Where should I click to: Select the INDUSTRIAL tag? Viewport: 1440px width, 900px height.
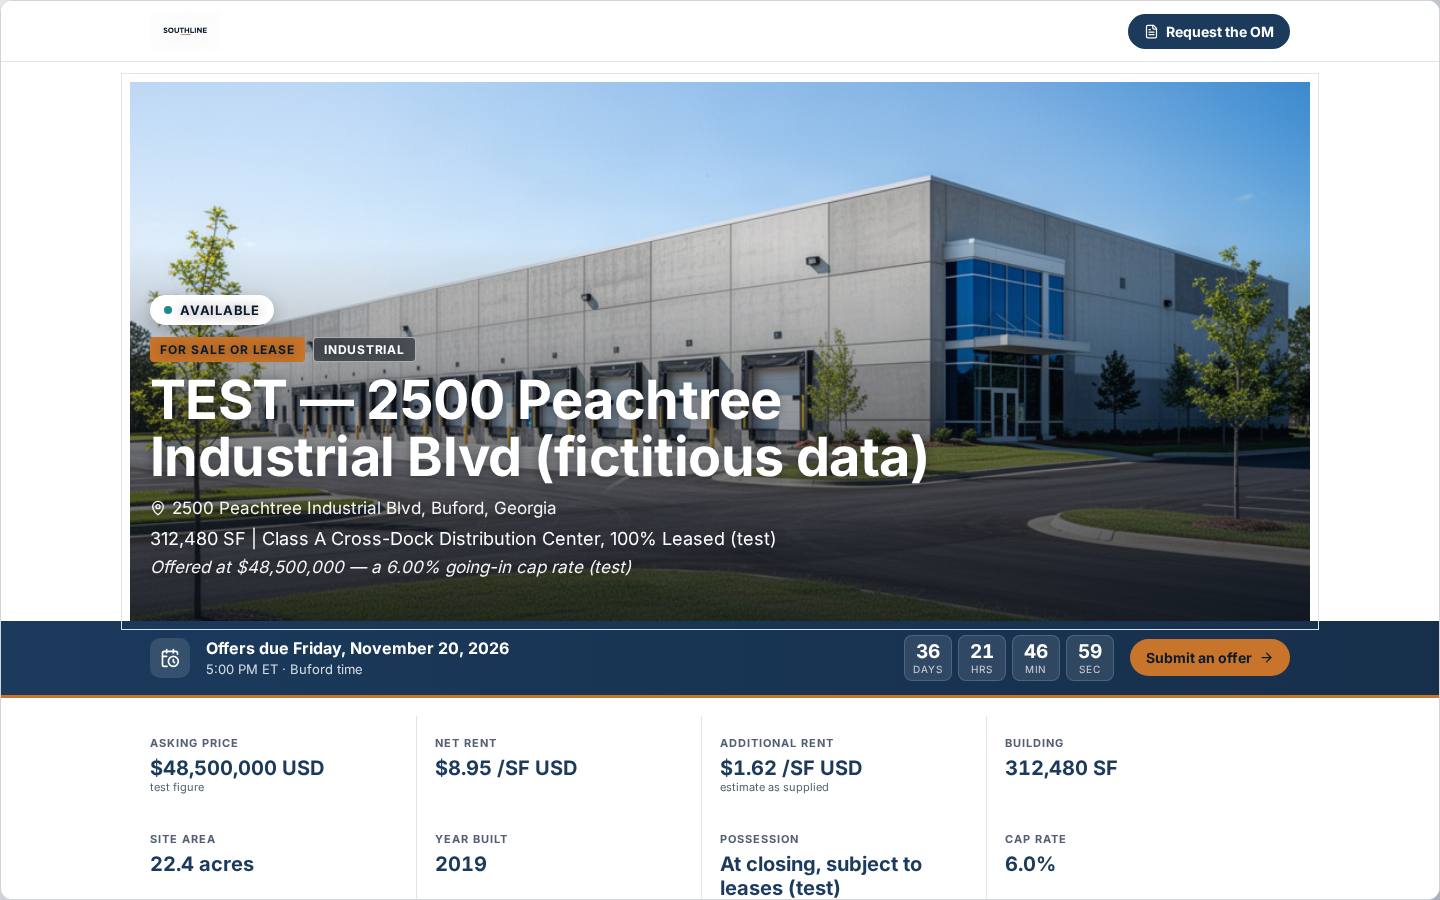tap(364, 350)
